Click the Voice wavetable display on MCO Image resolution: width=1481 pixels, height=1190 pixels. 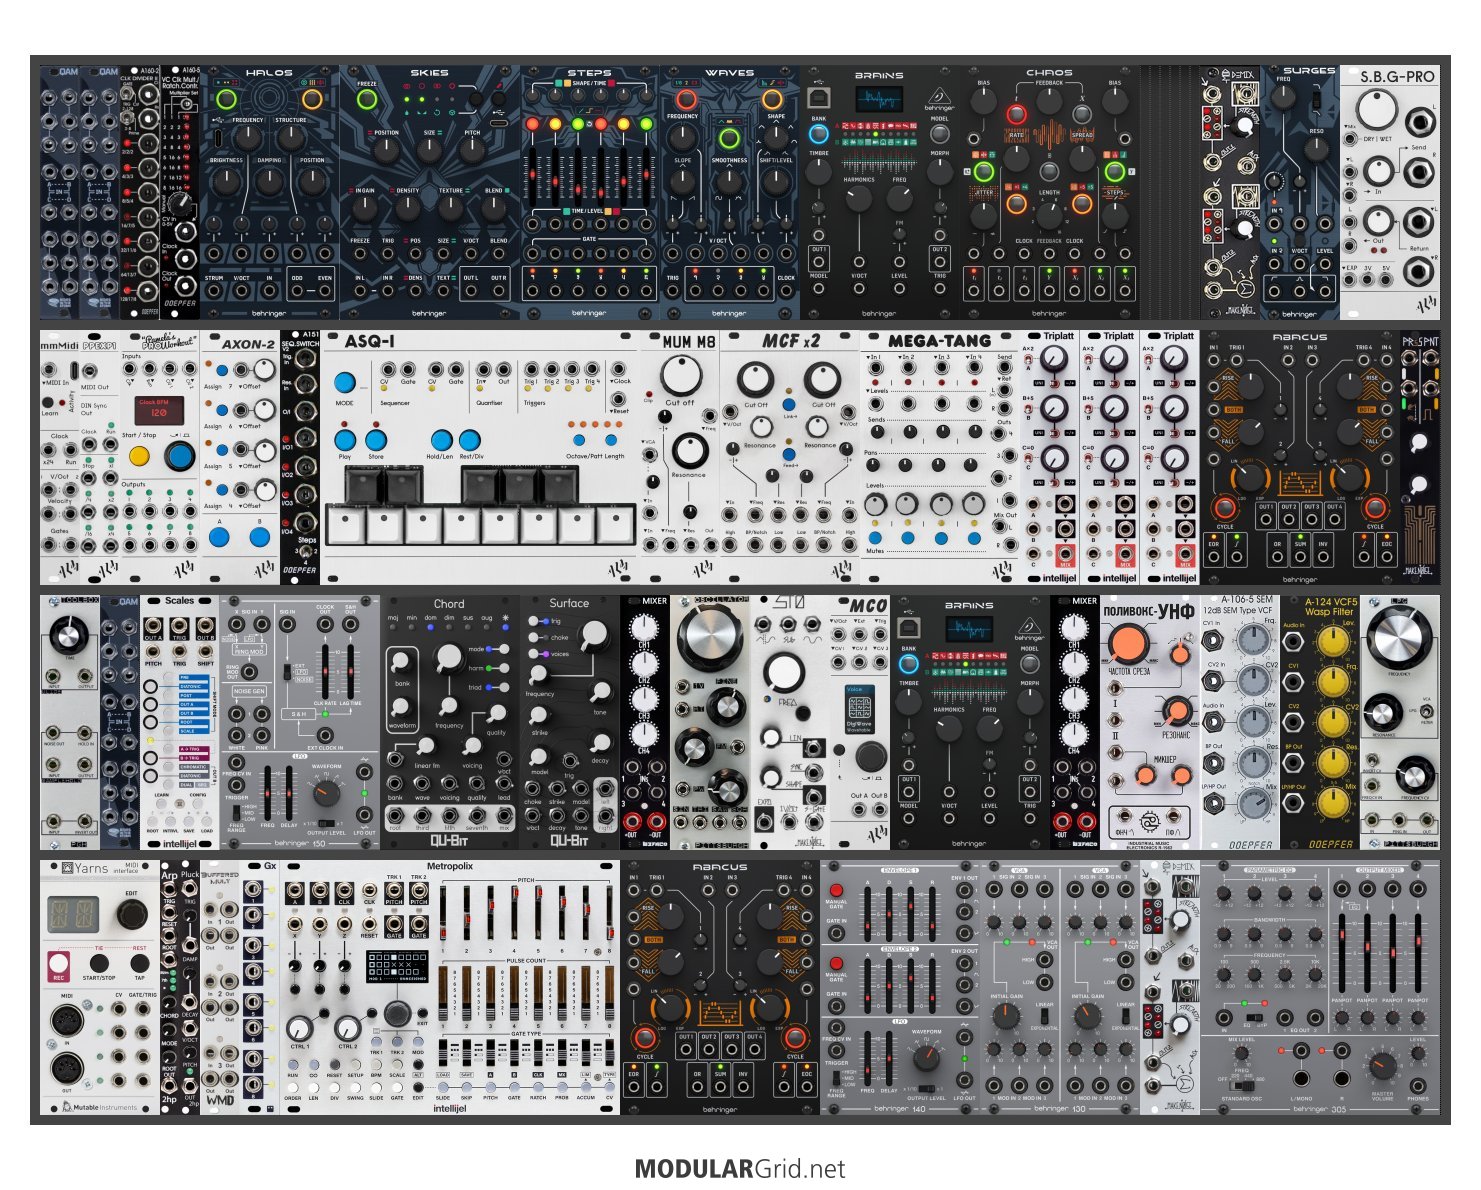(859, 708)
